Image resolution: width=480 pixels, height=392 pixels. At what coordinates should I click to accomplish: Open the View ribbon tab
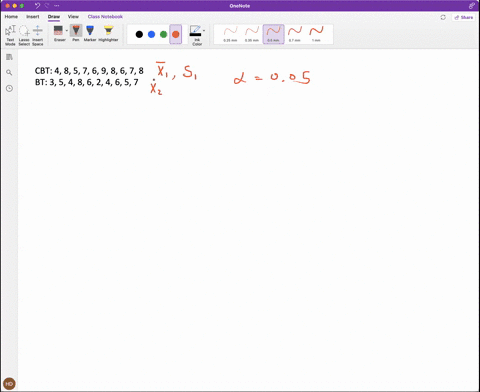point(73,16)
